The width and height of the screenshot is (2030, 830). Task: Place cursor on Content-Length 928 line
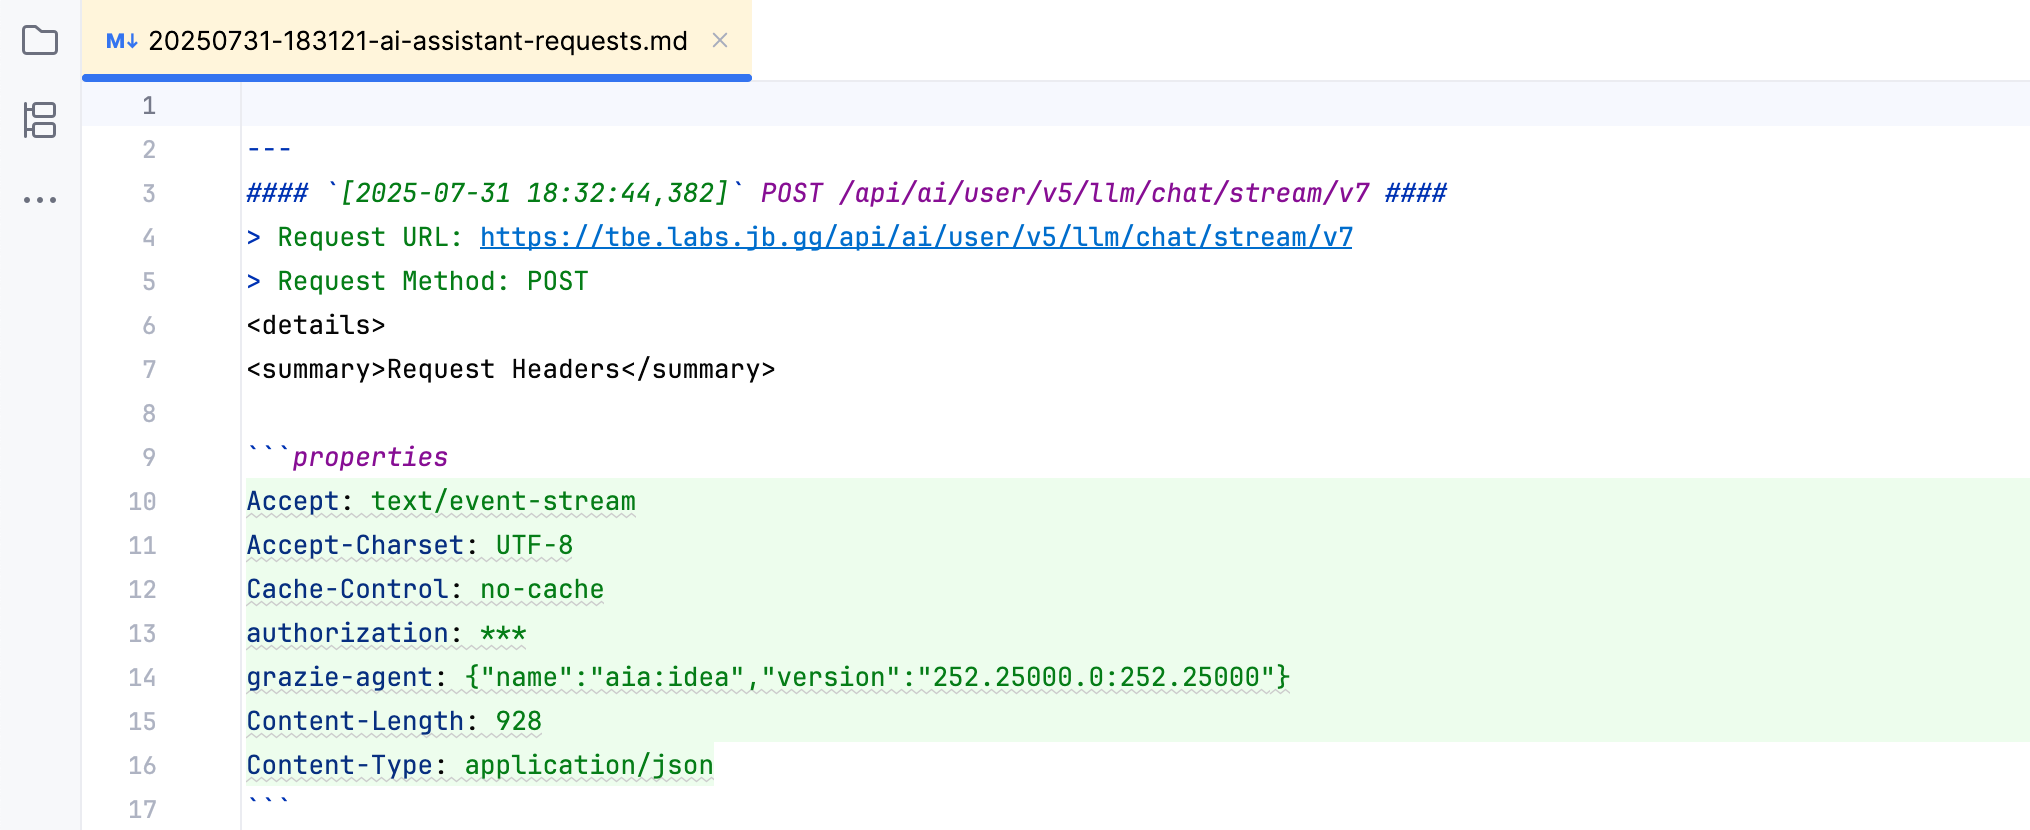pos(394,721)
